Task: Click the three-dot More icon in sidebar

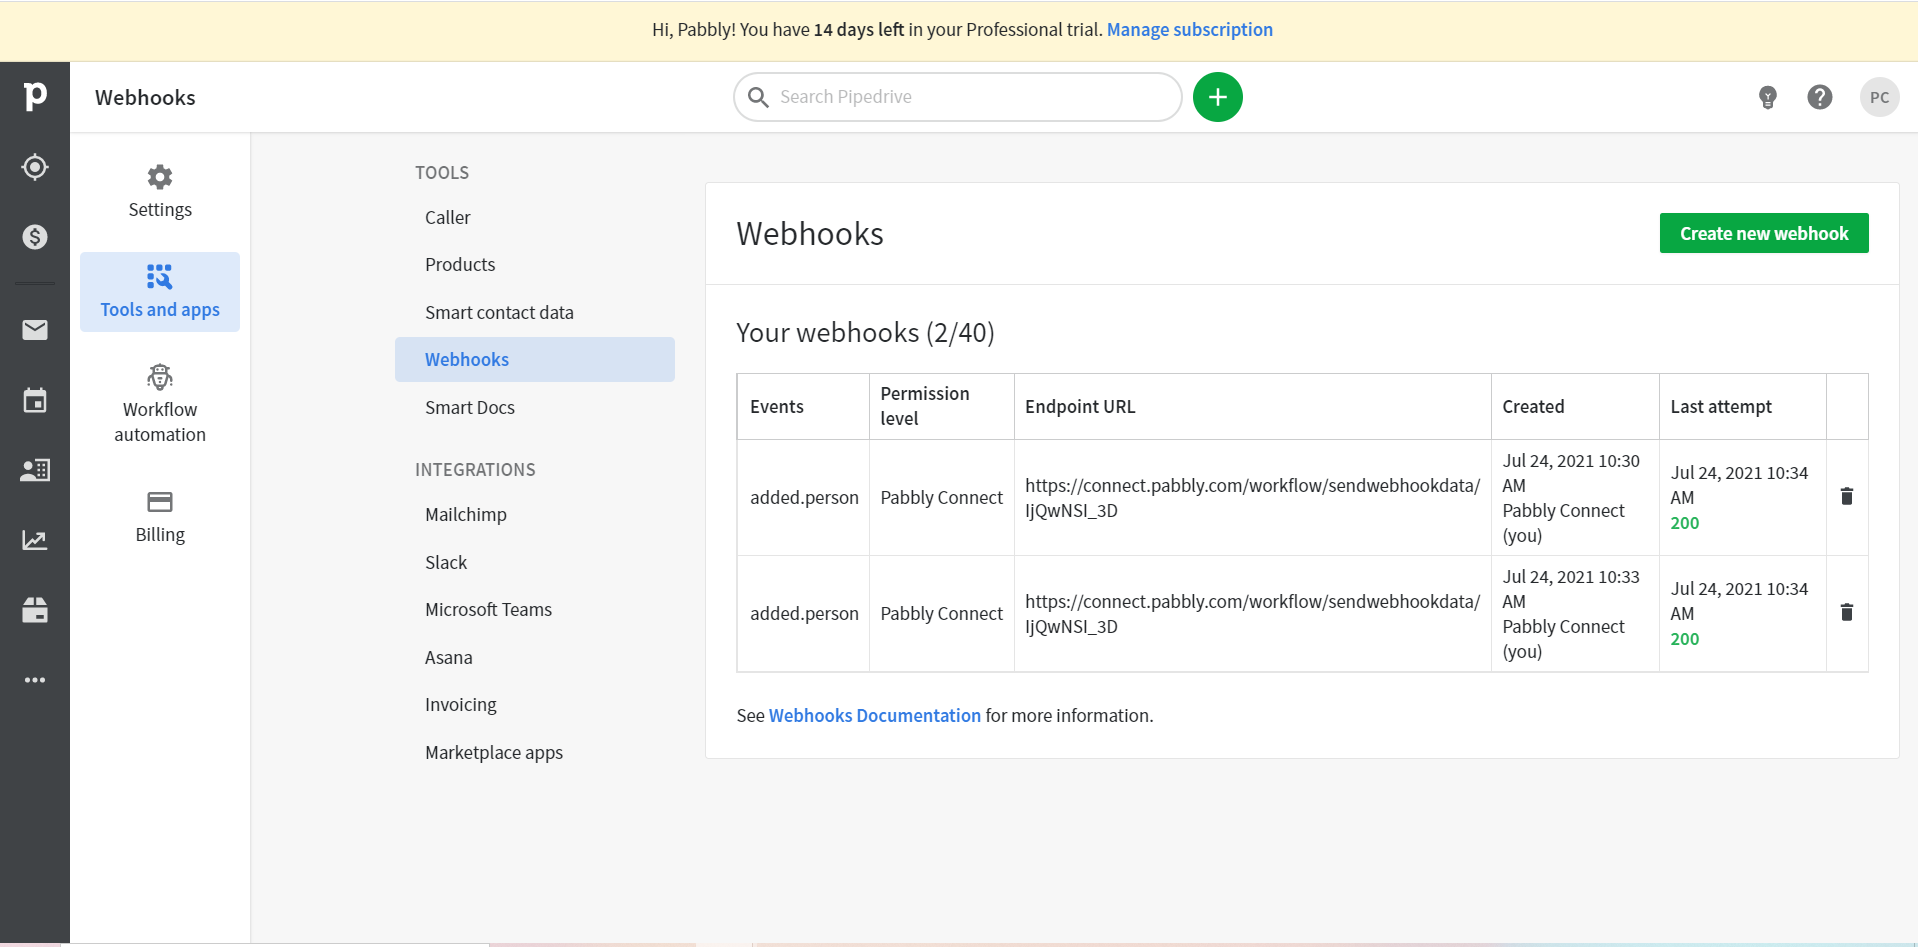Action: [x=35, y=680]
